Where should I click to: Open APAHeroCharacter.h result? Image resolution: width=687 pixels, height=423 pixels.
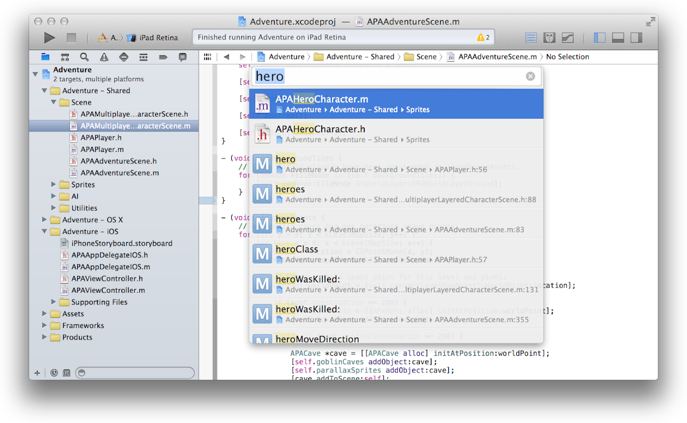[x=397, y=134]
